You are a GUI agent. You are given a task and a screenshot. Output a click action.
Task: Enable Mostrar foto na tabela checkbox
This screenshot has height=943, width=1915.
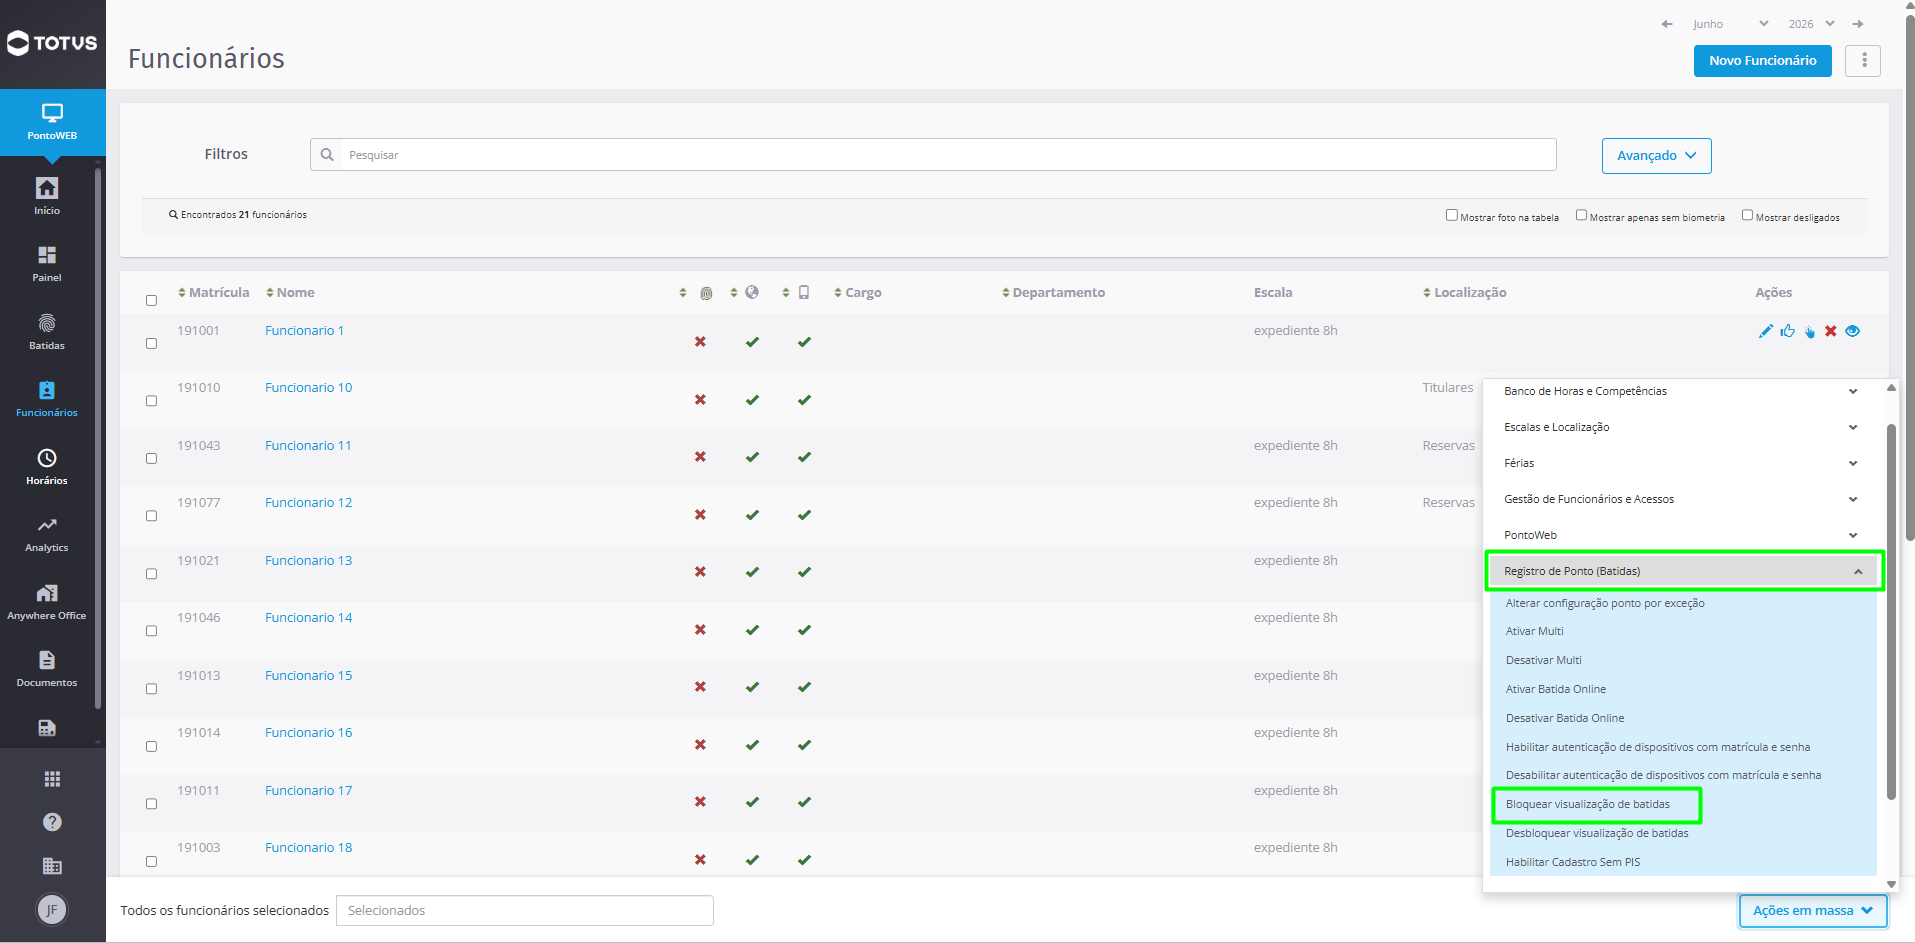coord(1451,215)
